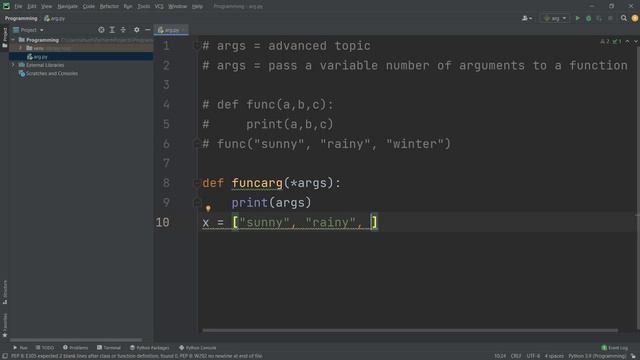Open the VCS menu
This screenshot has height=360, width=640.
(x=159, y=7)
